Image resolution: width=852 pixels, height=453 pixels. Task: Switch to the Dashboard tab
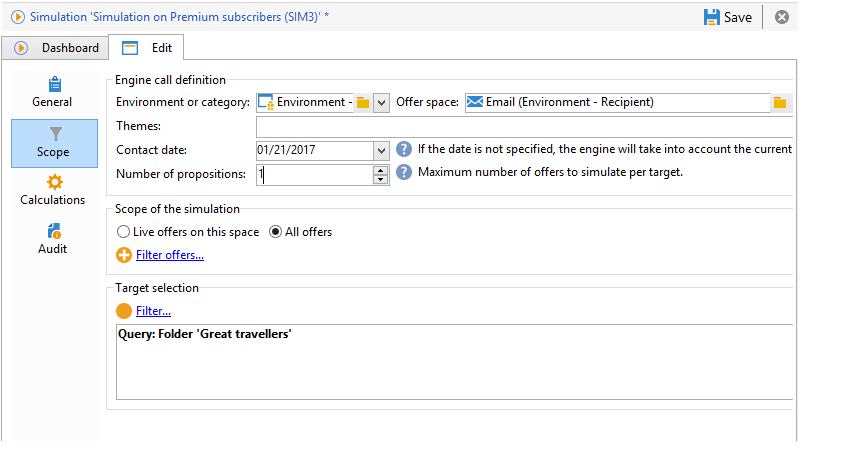[55, 48]
